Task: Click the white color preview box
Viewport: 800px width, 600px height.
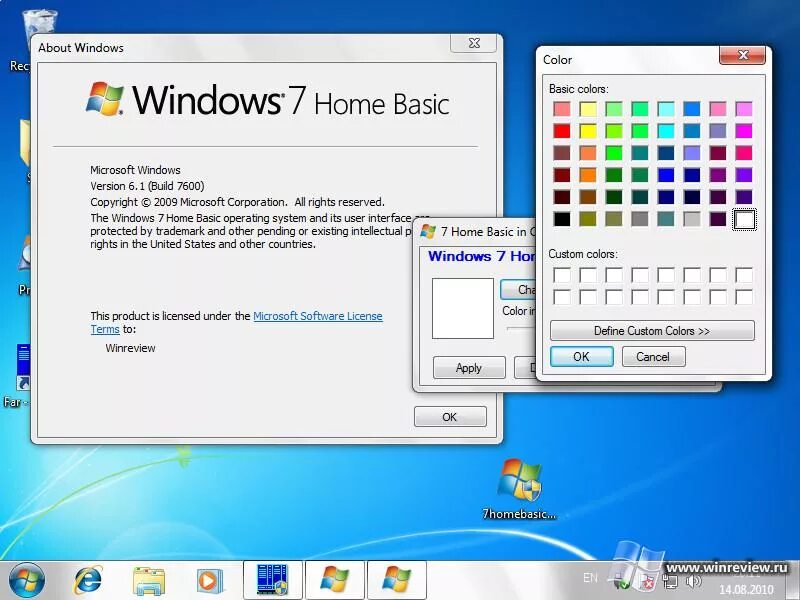Action: pos(463,309)
